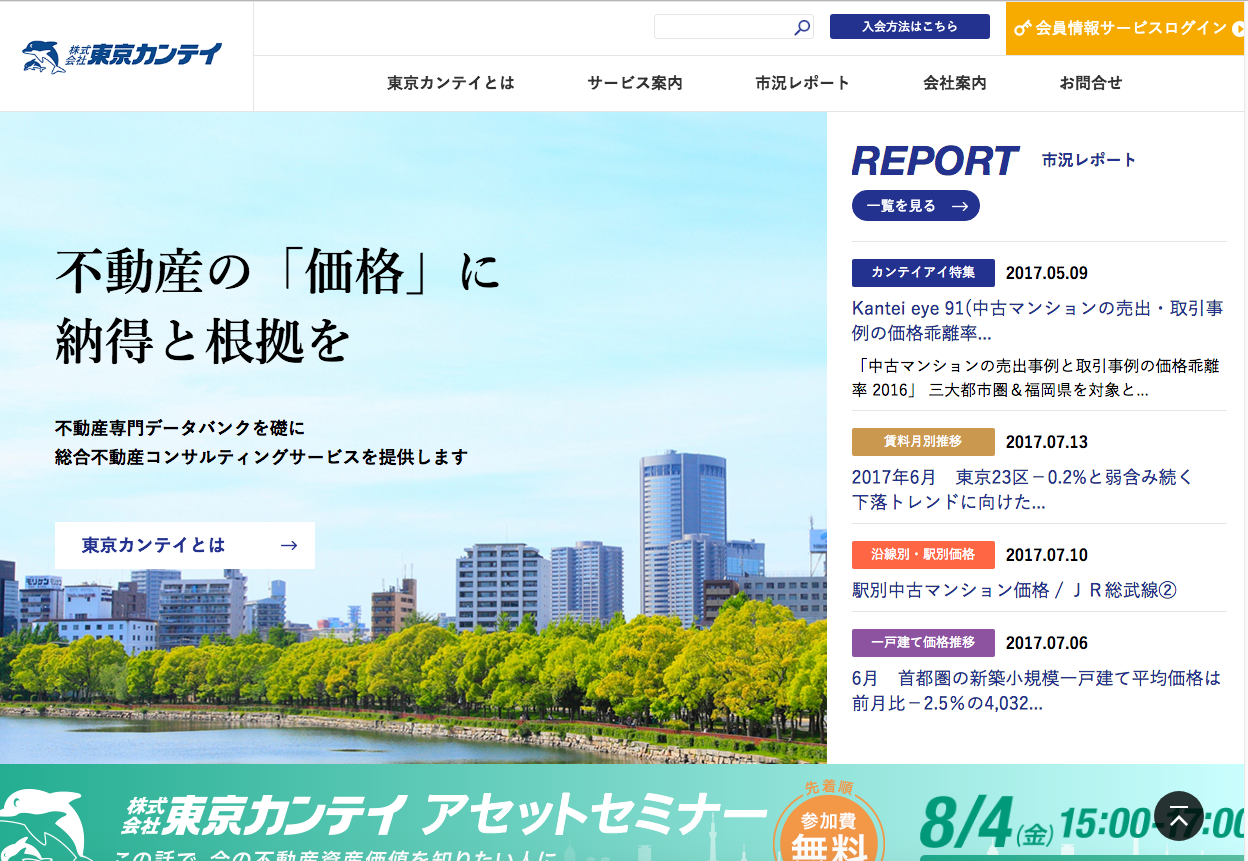Select 会社案内 in the navigation bar
Image resolution: width=1248 pixels, height=861 pixels.
[954, 83]
